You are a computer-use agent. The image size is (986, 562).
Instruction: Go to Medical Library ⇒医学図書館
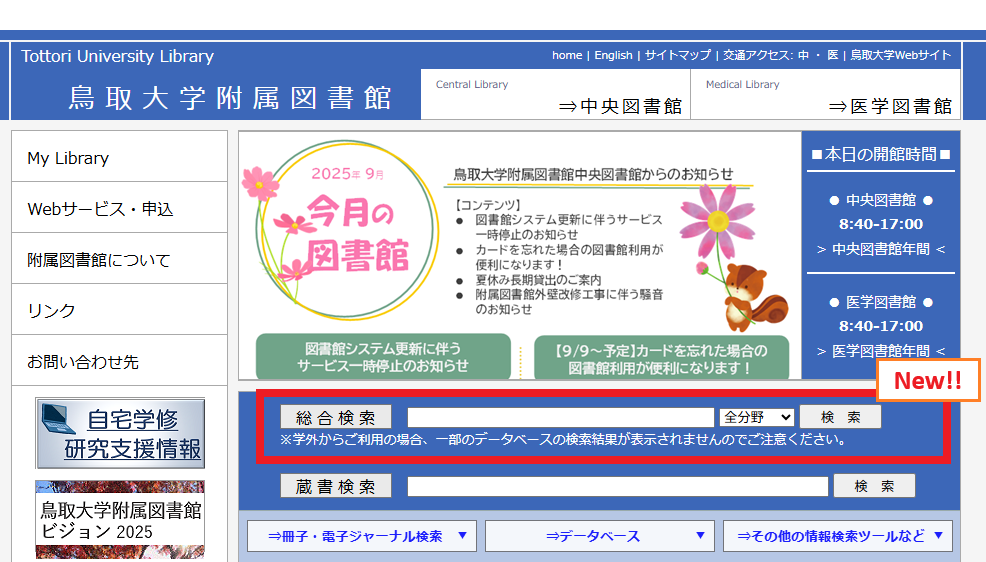[826, 94]
